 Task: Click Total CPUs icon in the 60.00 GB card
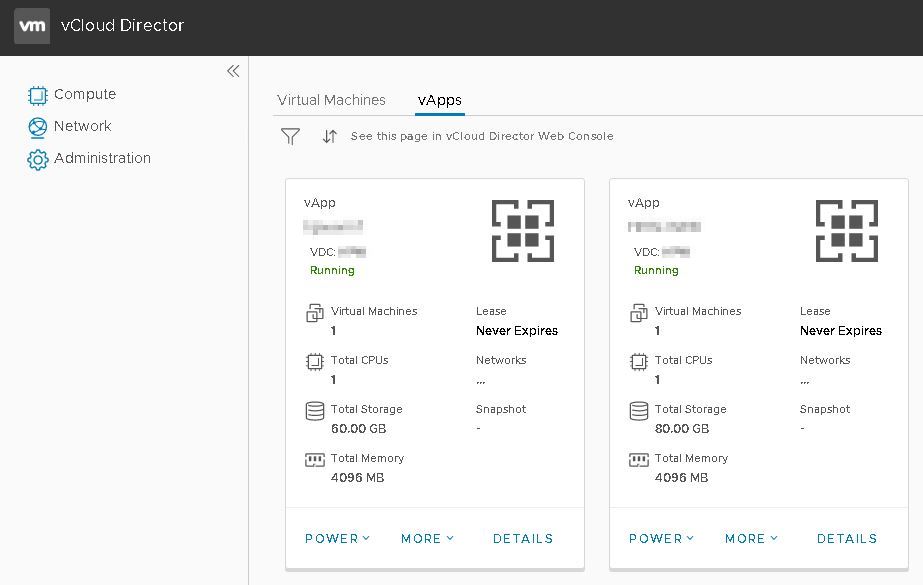315,361
